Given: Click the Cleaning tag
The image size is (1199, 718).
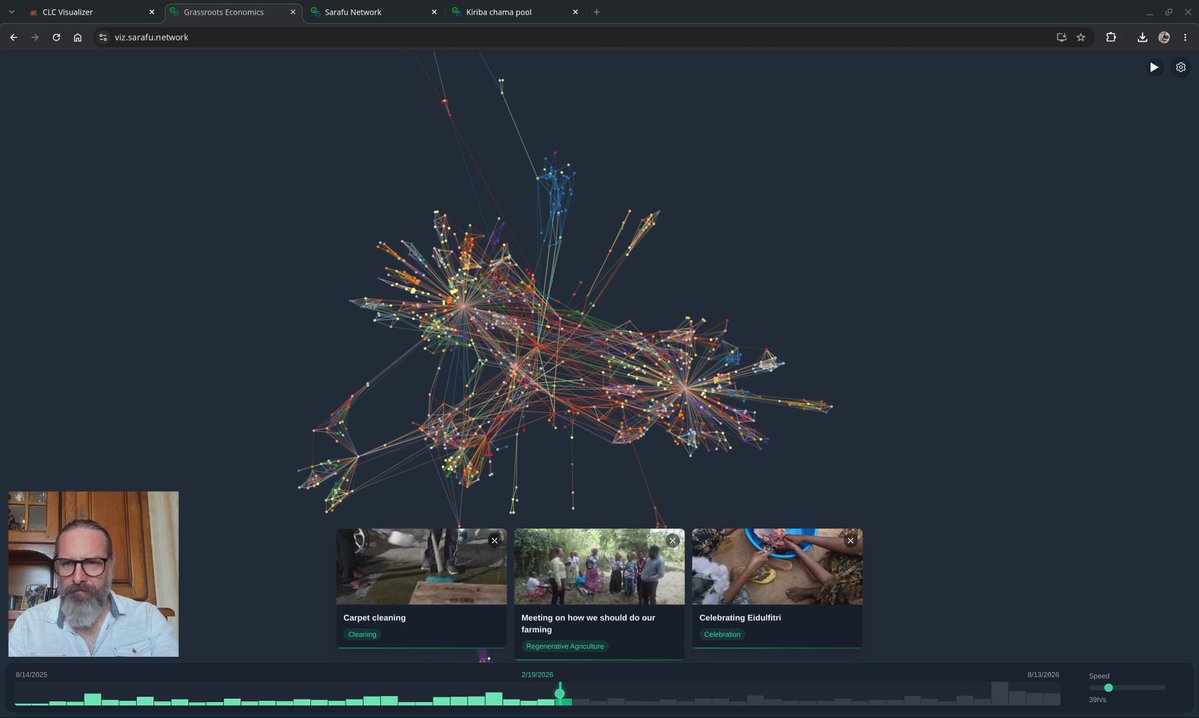Looking at the screenshot, I should click(362, 635).
